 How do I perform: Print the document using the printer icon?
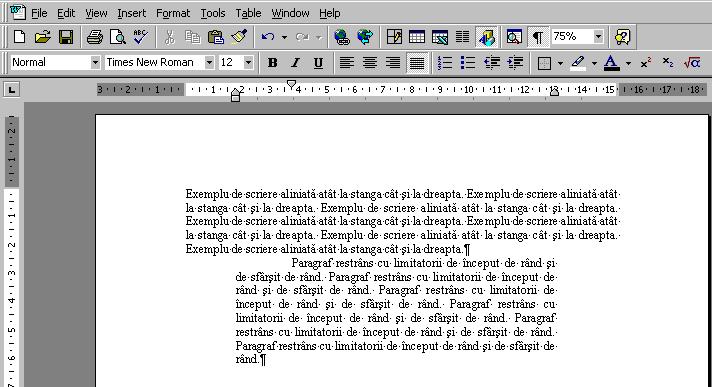[x=95, y=37]
